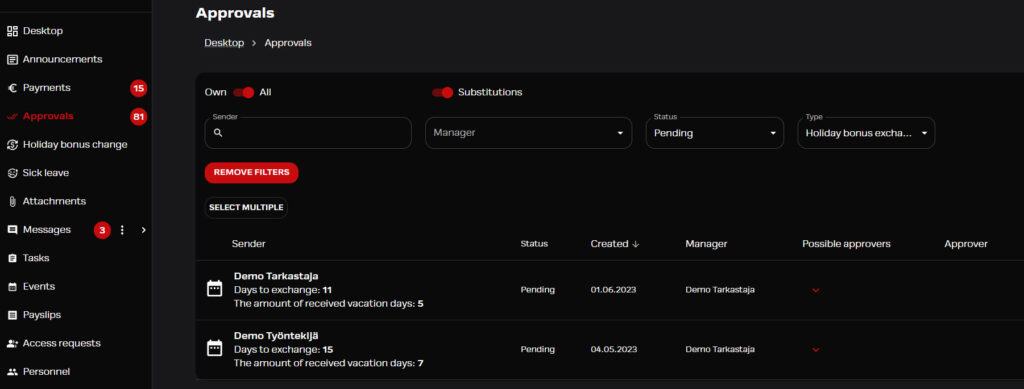The width and height of the screenshot is (1024, 389).
Task: Click the Personnel people icon
Action: 12,371
